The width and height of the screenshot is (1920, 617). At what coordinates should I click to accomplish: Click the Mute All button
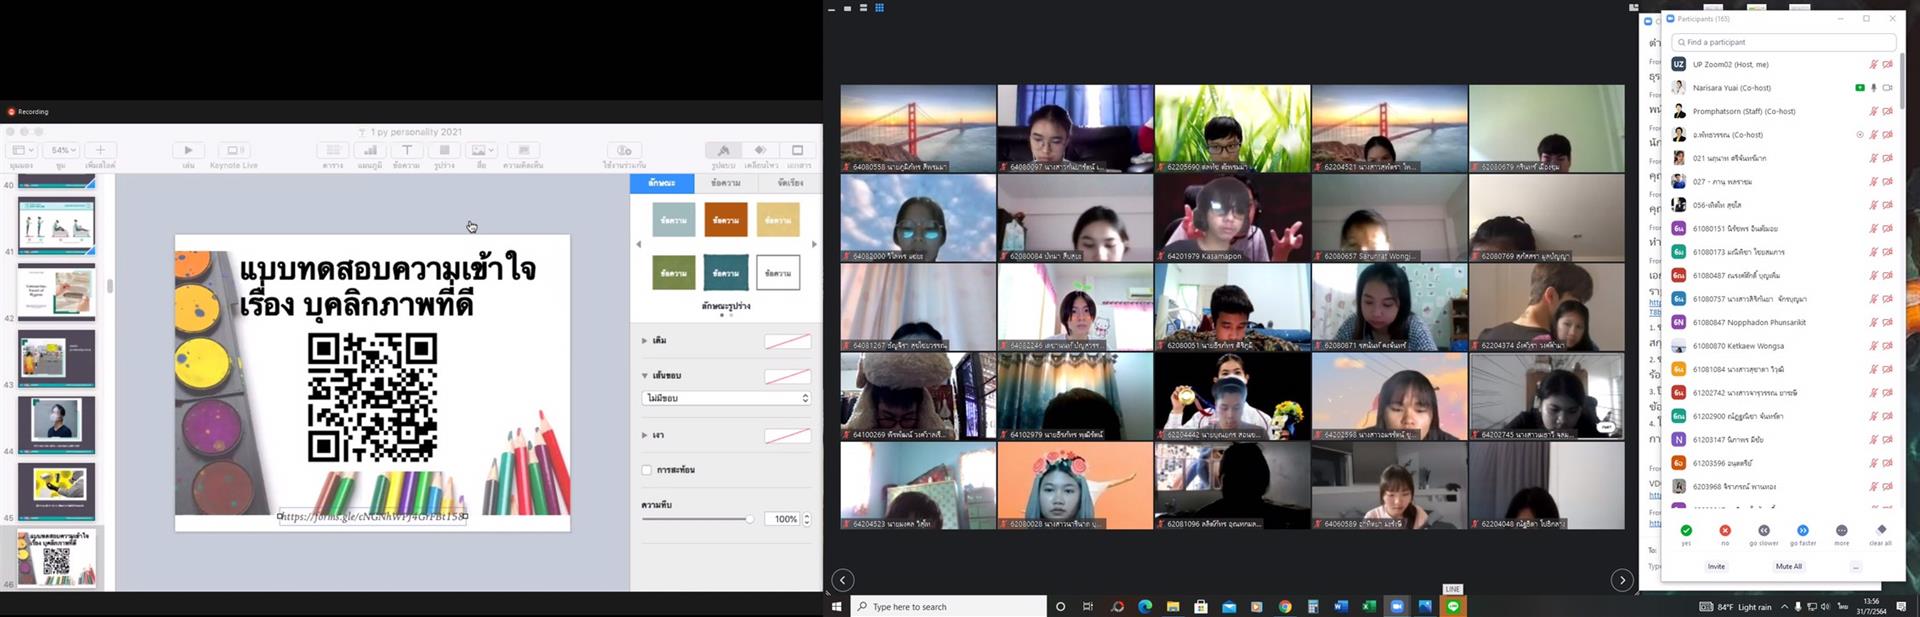point(1789,566)
